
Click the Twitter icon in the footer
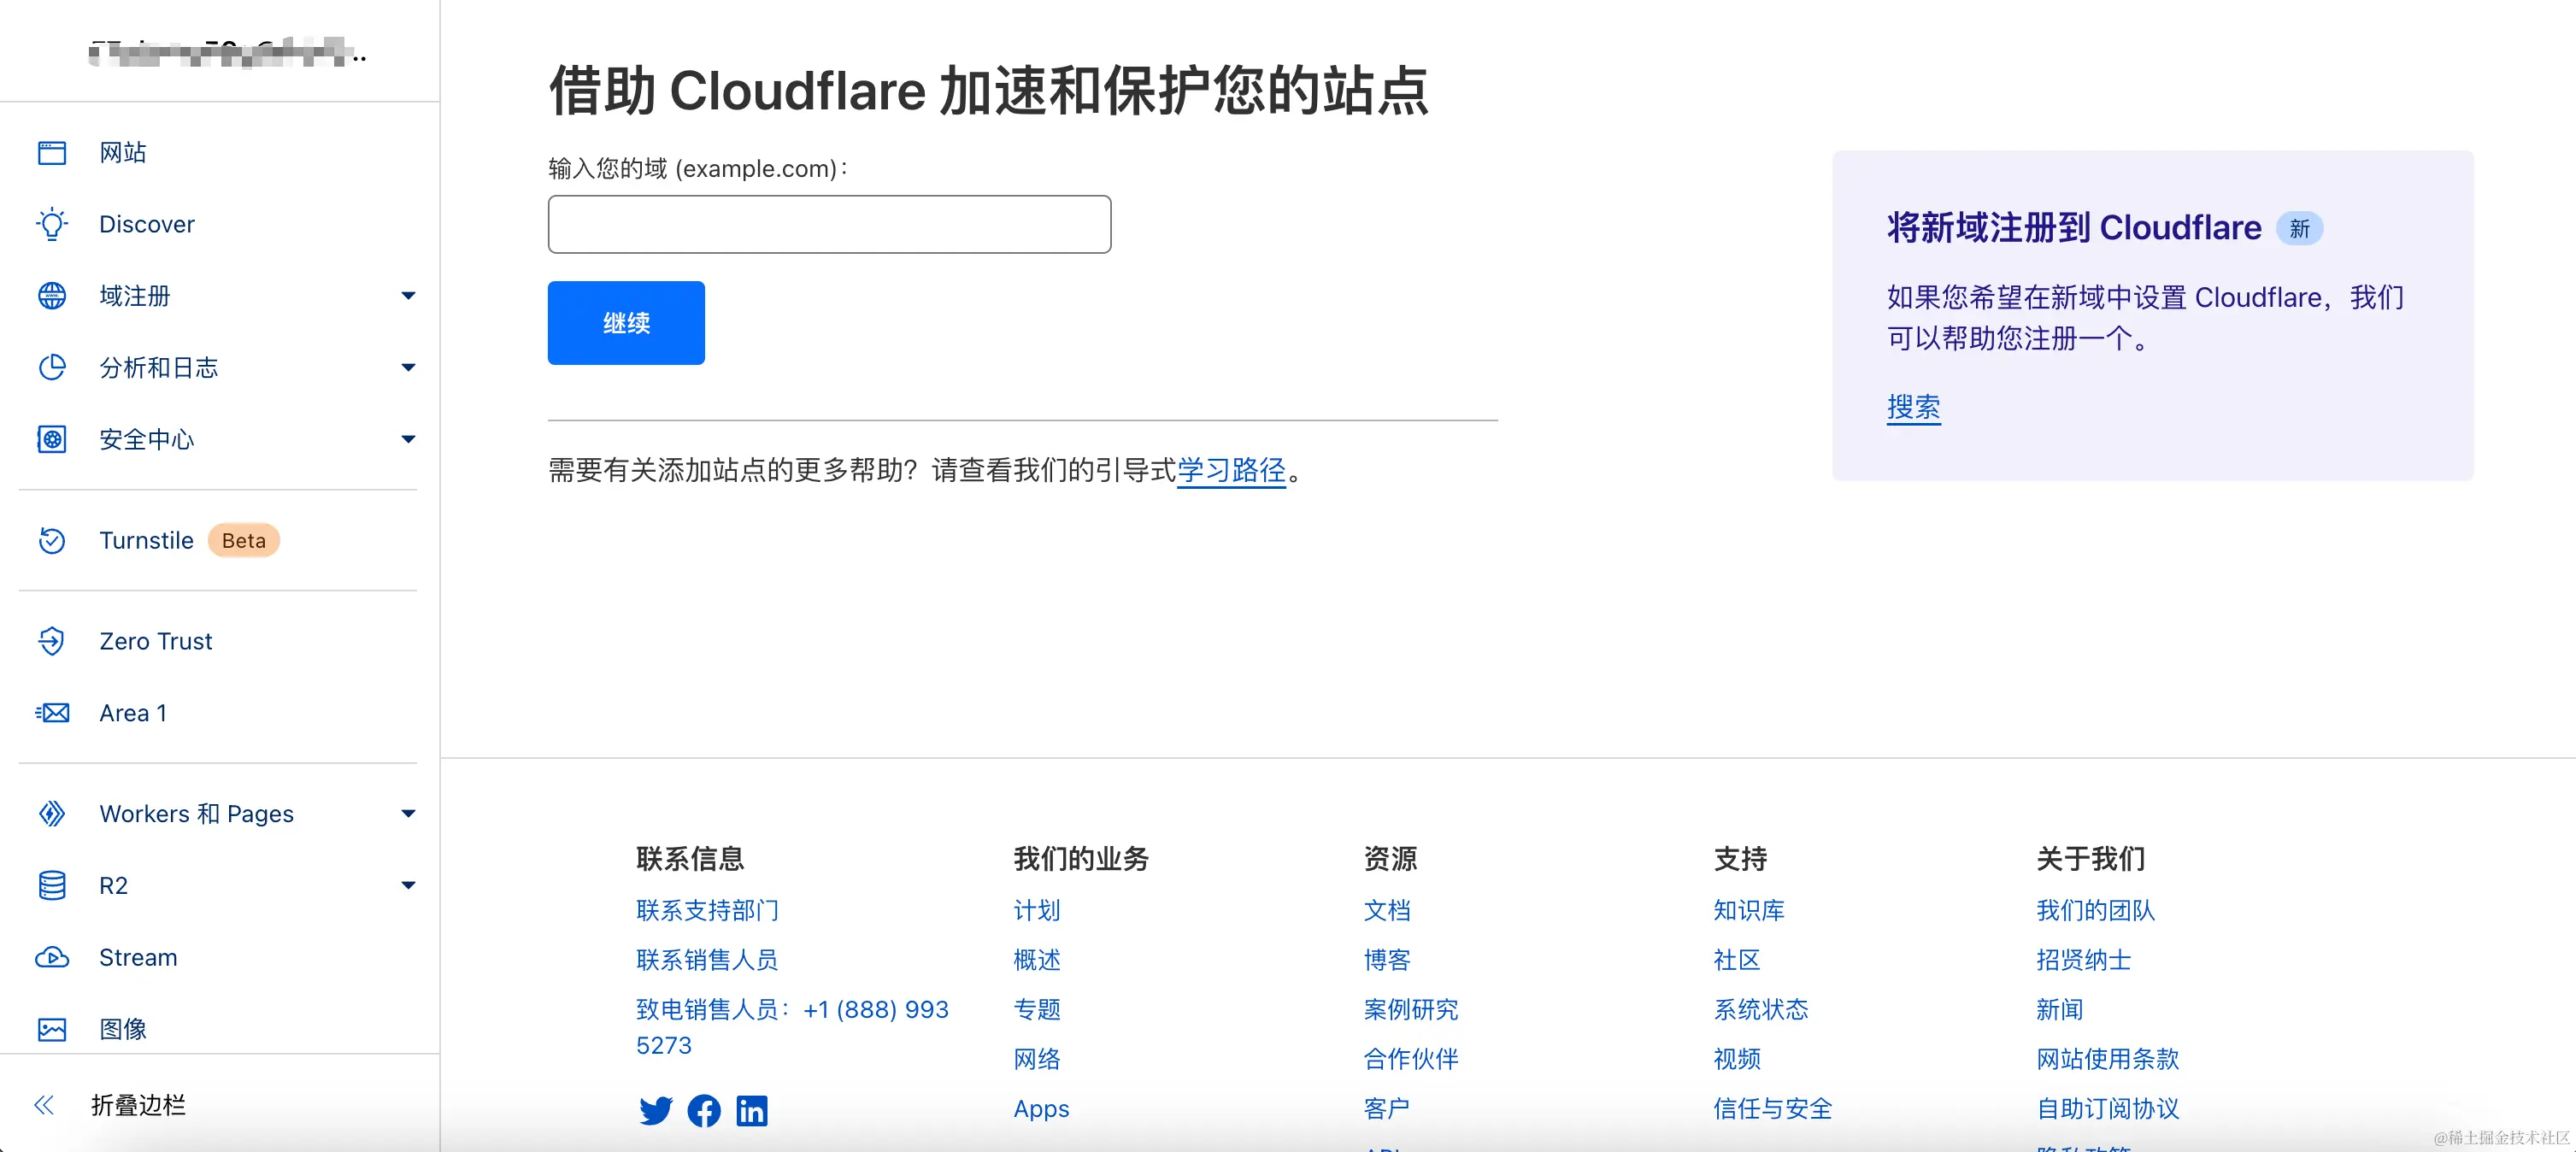point(656,1110)
